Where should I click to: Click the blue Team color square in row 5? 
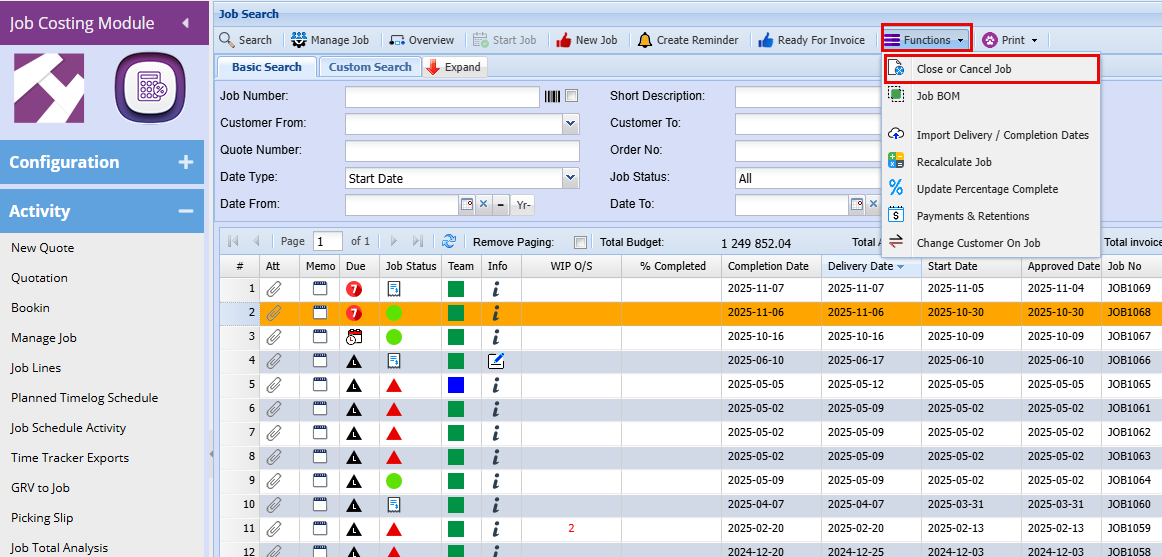point(456,384)
